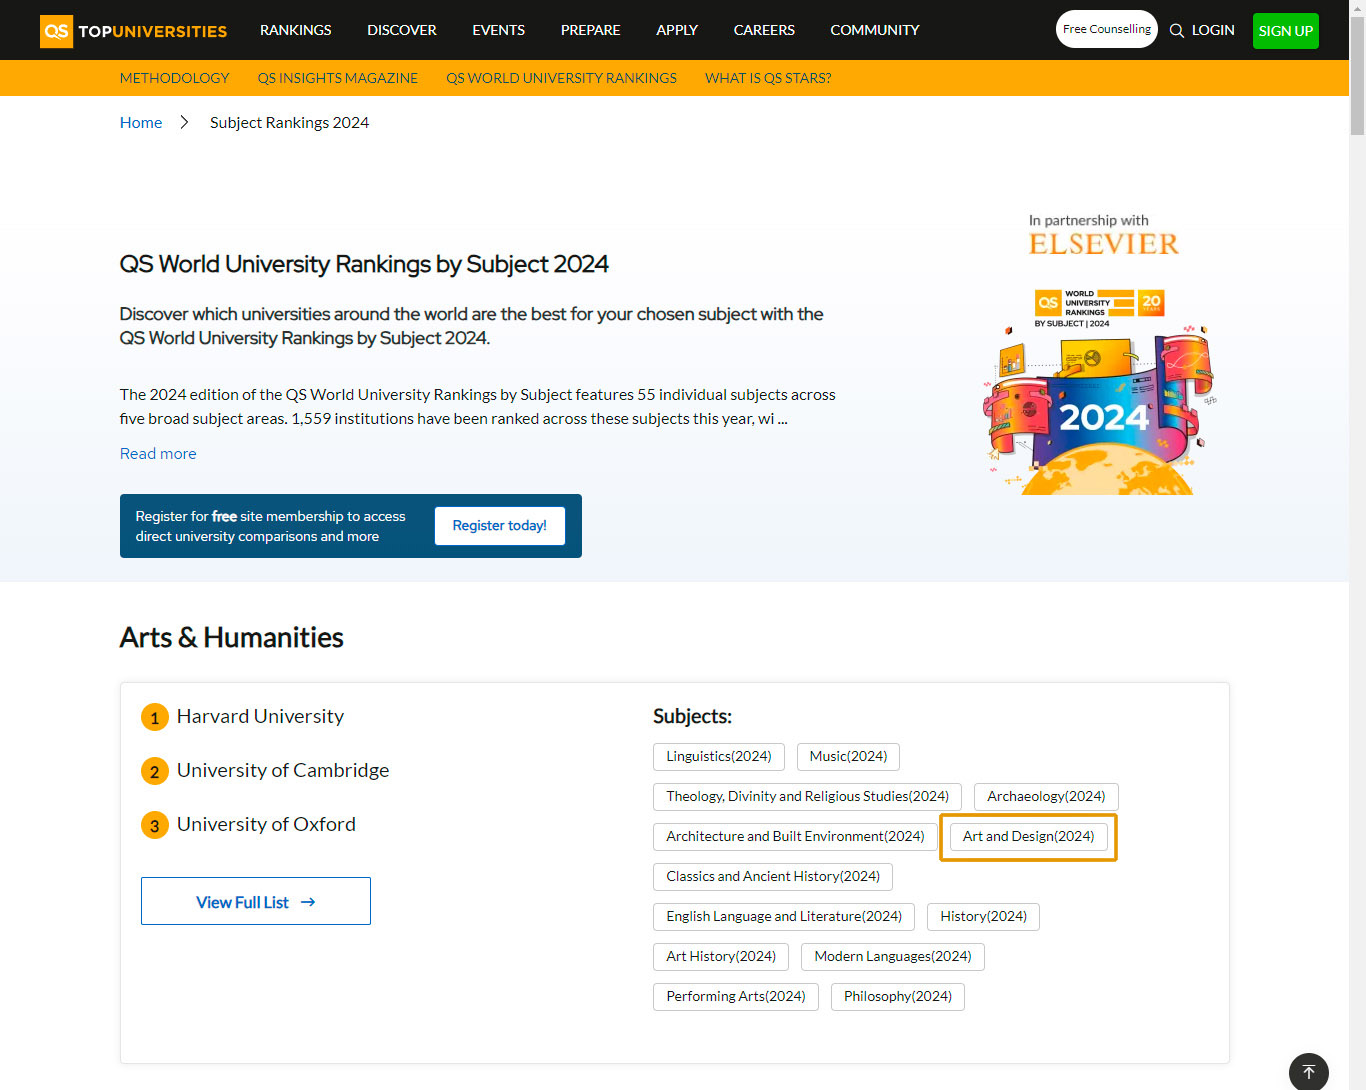1366x1090 pixels.
Task: Open the Apply menu
Action: pyautogui.click(x=677, y=30)
